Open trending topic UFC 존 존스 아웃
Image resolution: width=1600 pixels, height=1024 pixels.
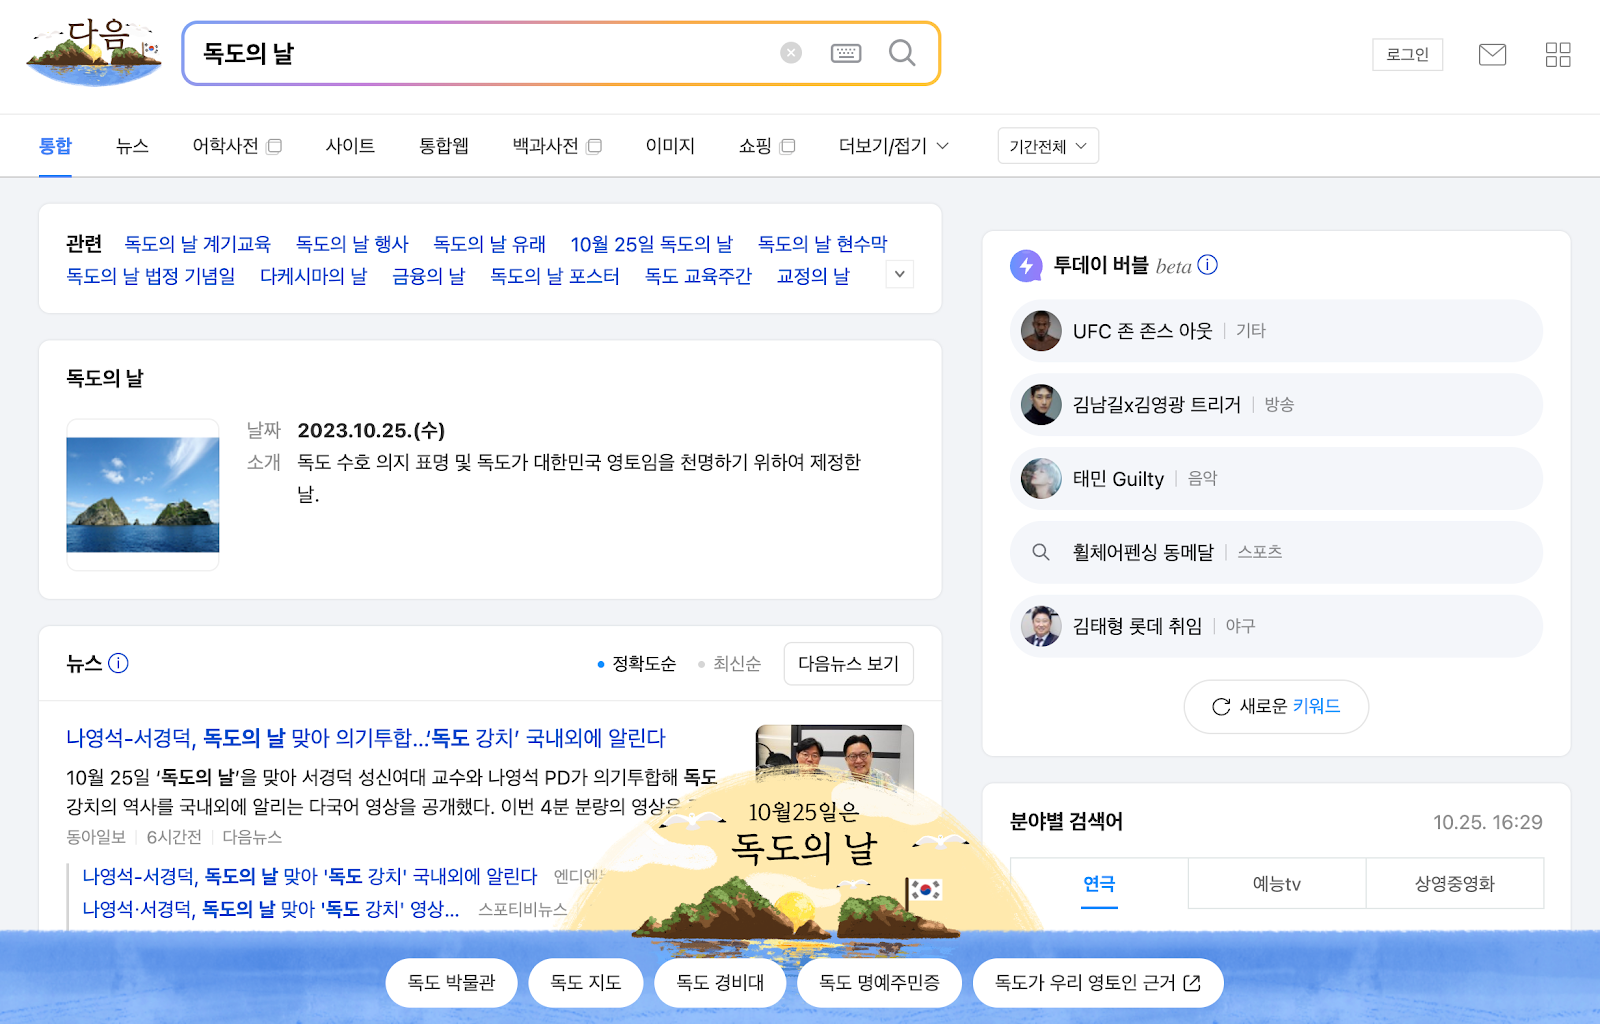coord(1276,331)
